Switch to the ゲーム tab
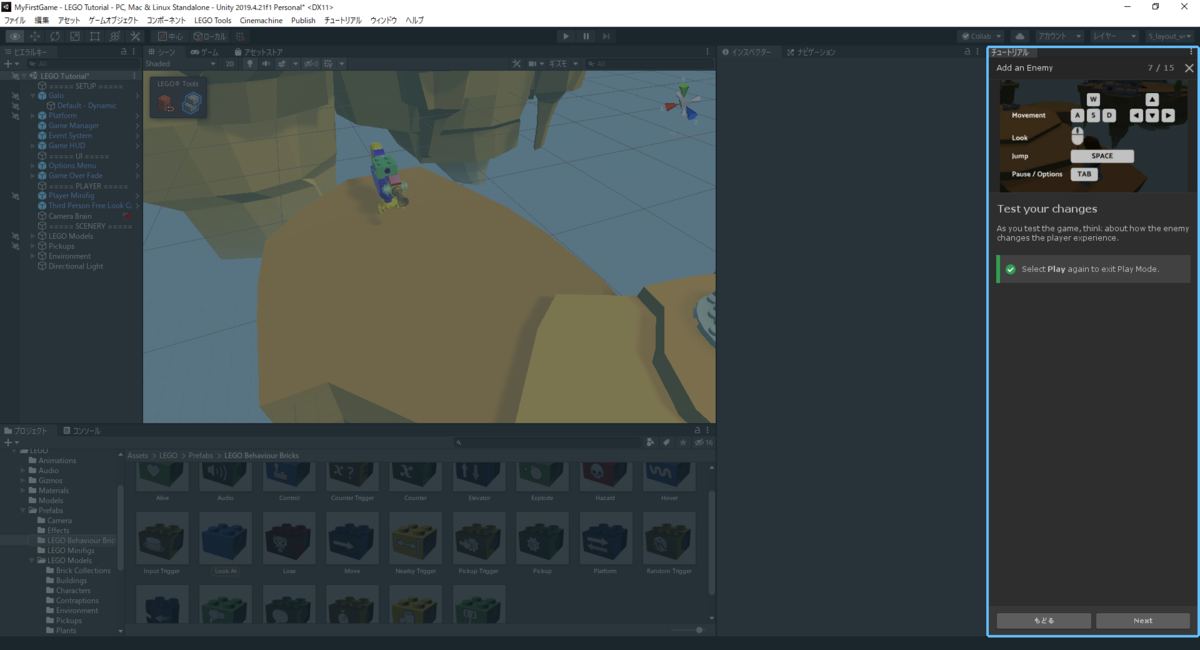Screen dimensions: 1200x650 [206, 51]
